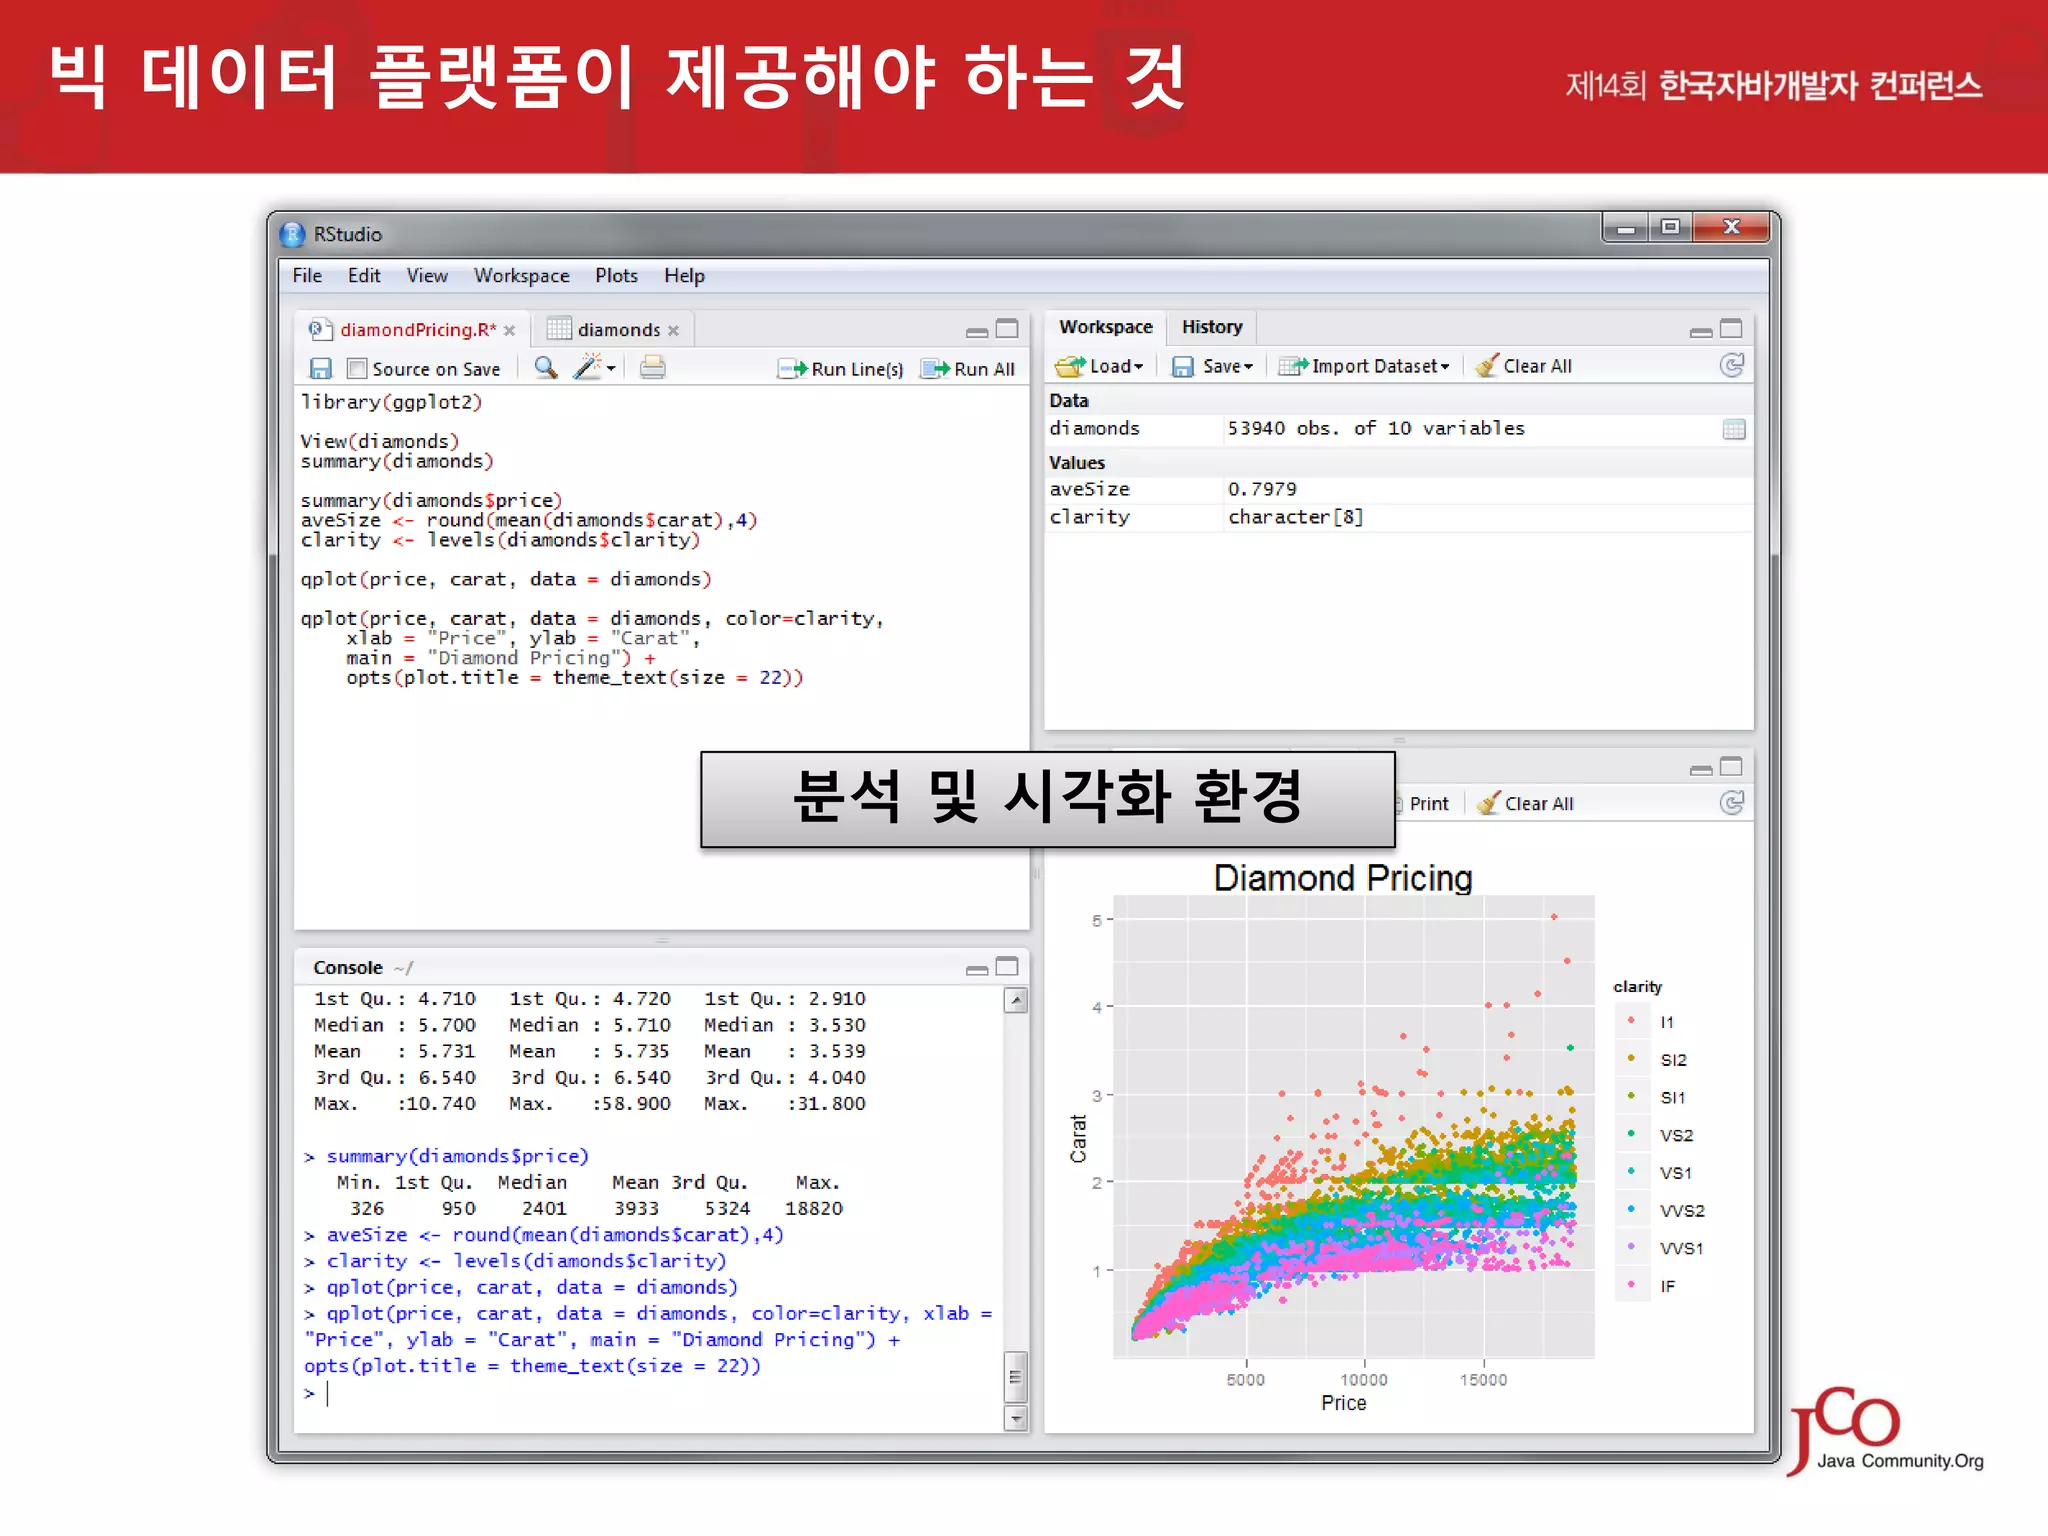Close the diamondPricing.R tab
Viewport: 2048px width, 1536px height.
(x=510, y=331)
